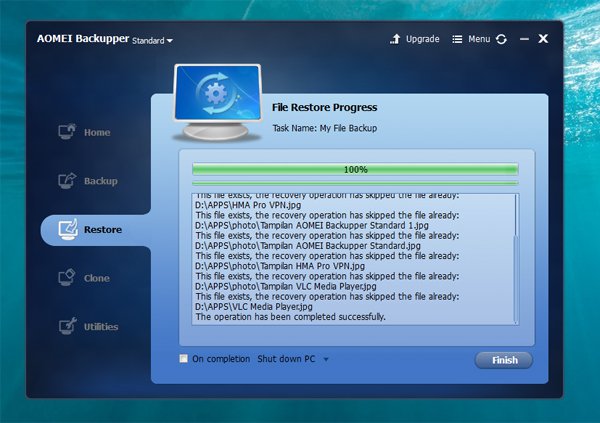Screen dimensions: 600x423
Task: Minimize the AOMEI Backupper window
Action: point(524,39)
